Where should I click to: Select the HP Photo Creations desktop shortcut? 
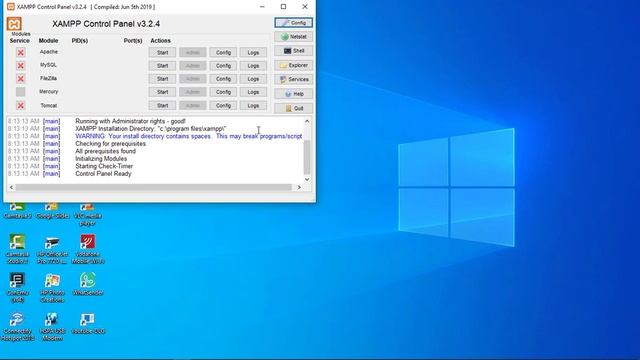click(52, 288)
